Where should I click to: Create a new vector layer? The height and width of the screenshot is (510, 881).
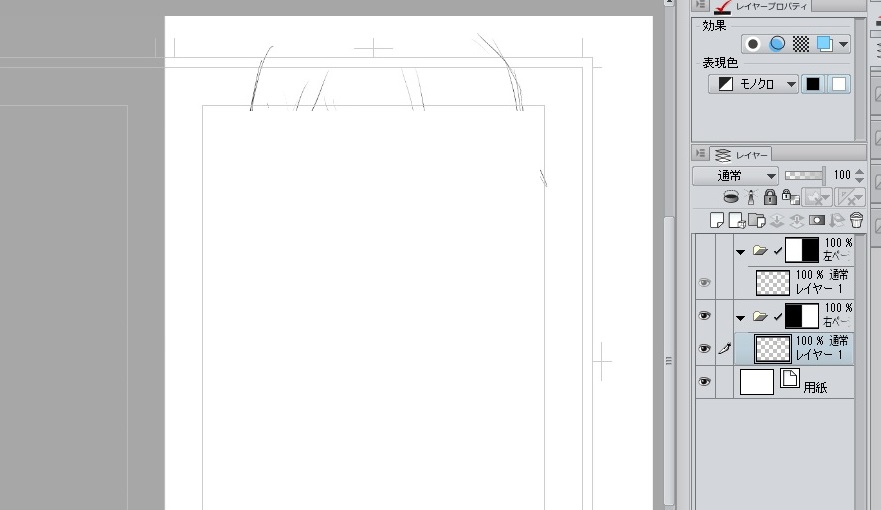click(737, 220)
